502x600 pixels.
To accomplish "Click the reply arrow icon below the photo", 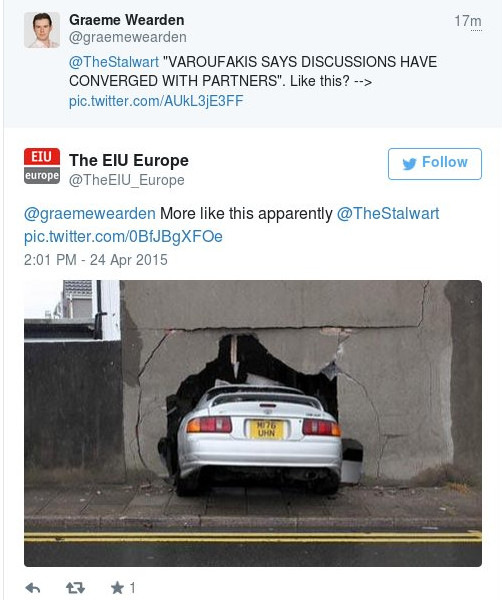I will pyautogui.click(x=33, y=588).
